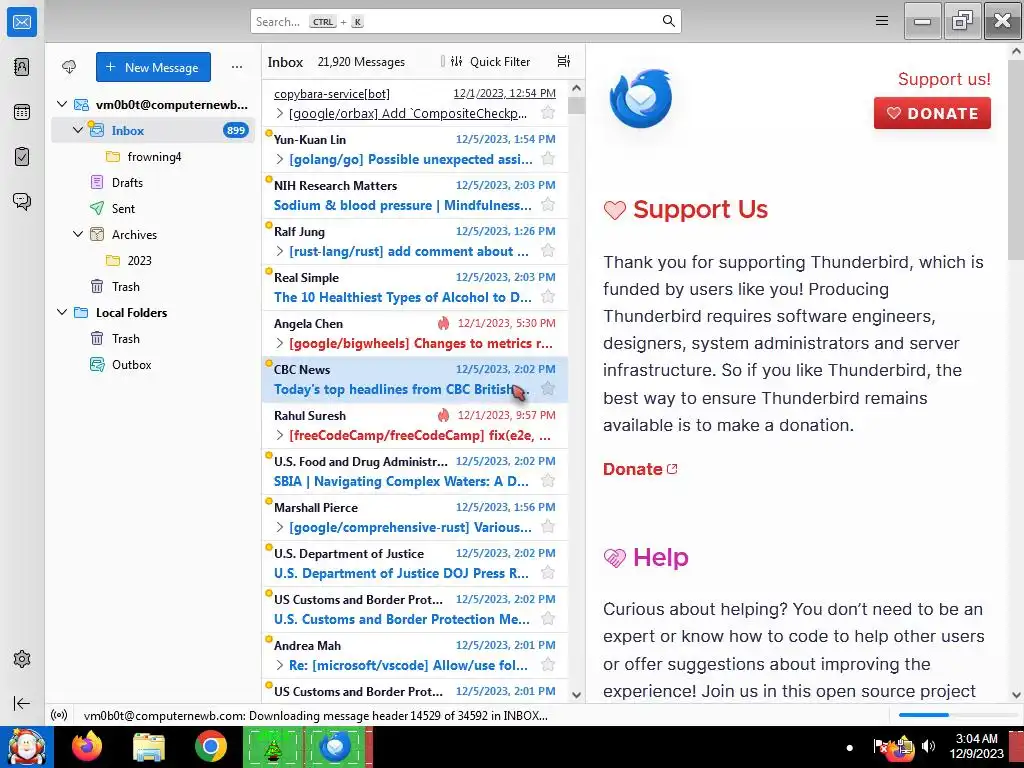Open the account Trash folder
This screenshot has height=768, width=1024.
(x=153, y=287)
